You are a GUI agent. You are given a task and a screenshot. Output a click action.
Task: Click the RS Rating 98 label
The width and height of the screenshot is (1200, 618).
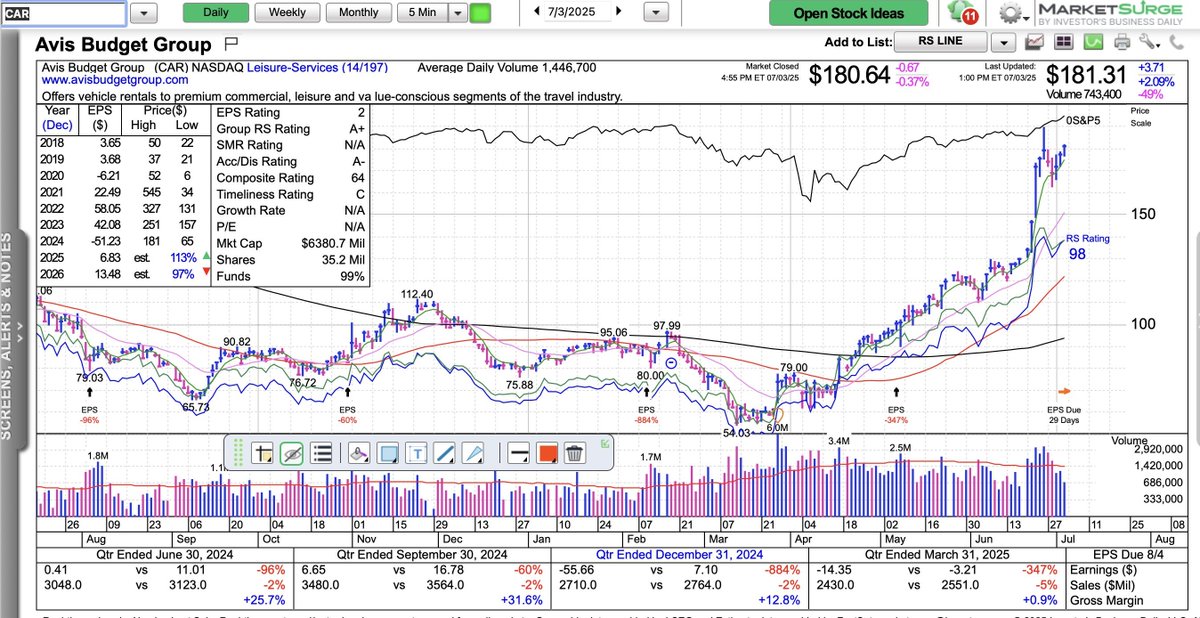pos(1087,247)
